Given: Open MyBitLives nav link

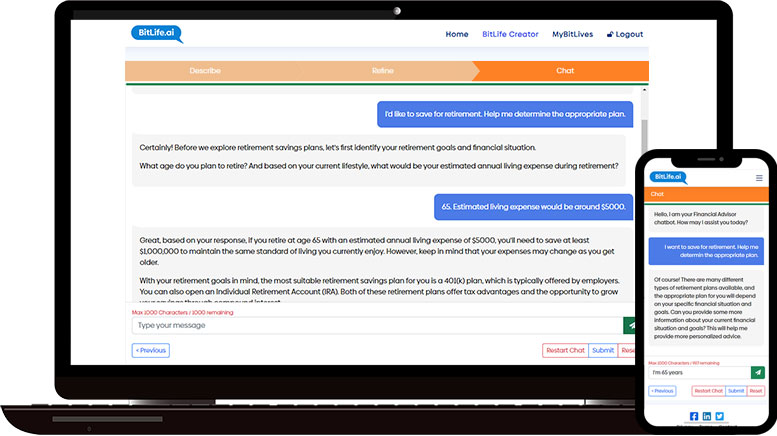Looking at the screenshot, I should [572, 34].
